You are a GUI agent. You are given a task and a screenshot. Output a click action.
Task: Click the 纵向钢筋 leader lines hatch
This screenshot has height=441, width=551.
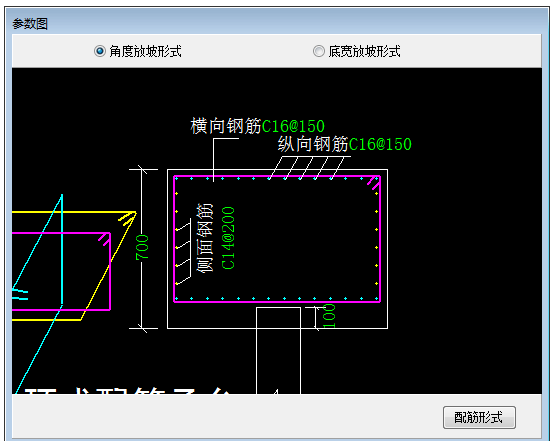pyautogui.click(x=309, y=168)
